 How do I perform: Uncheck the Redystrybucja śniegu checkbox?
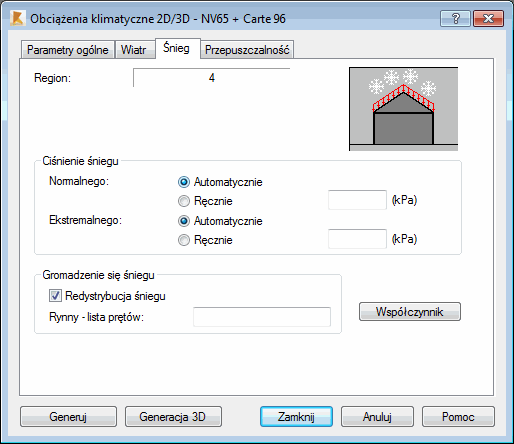point(55,296)
